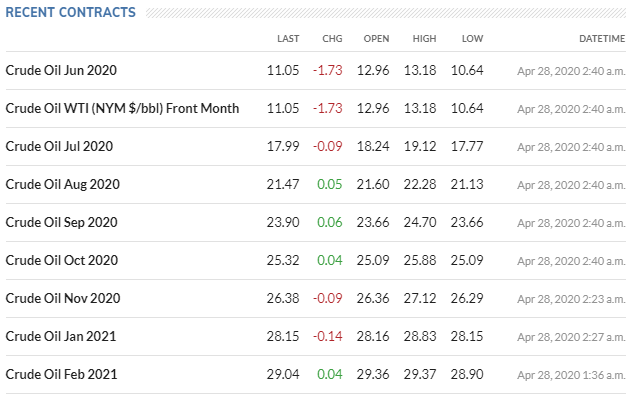Select the Aug 2020 last price 21.47
The image size is (640, 397).
pos(283,184)
